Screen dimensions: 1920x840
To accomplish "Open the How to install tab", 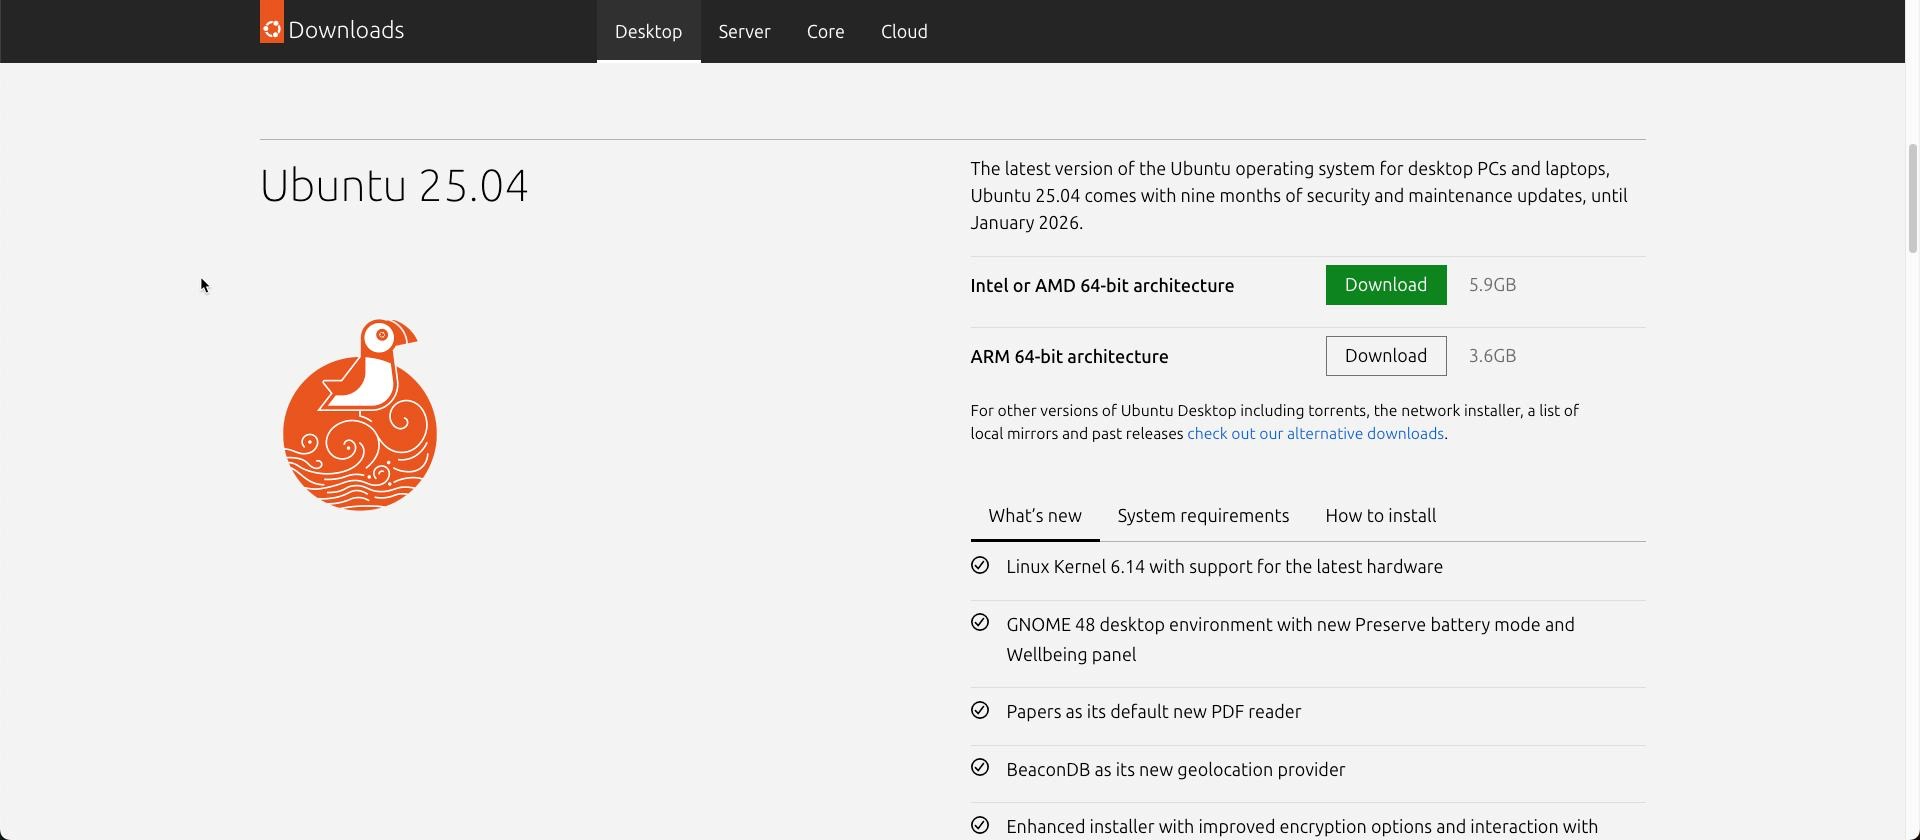I will 1381,516.
